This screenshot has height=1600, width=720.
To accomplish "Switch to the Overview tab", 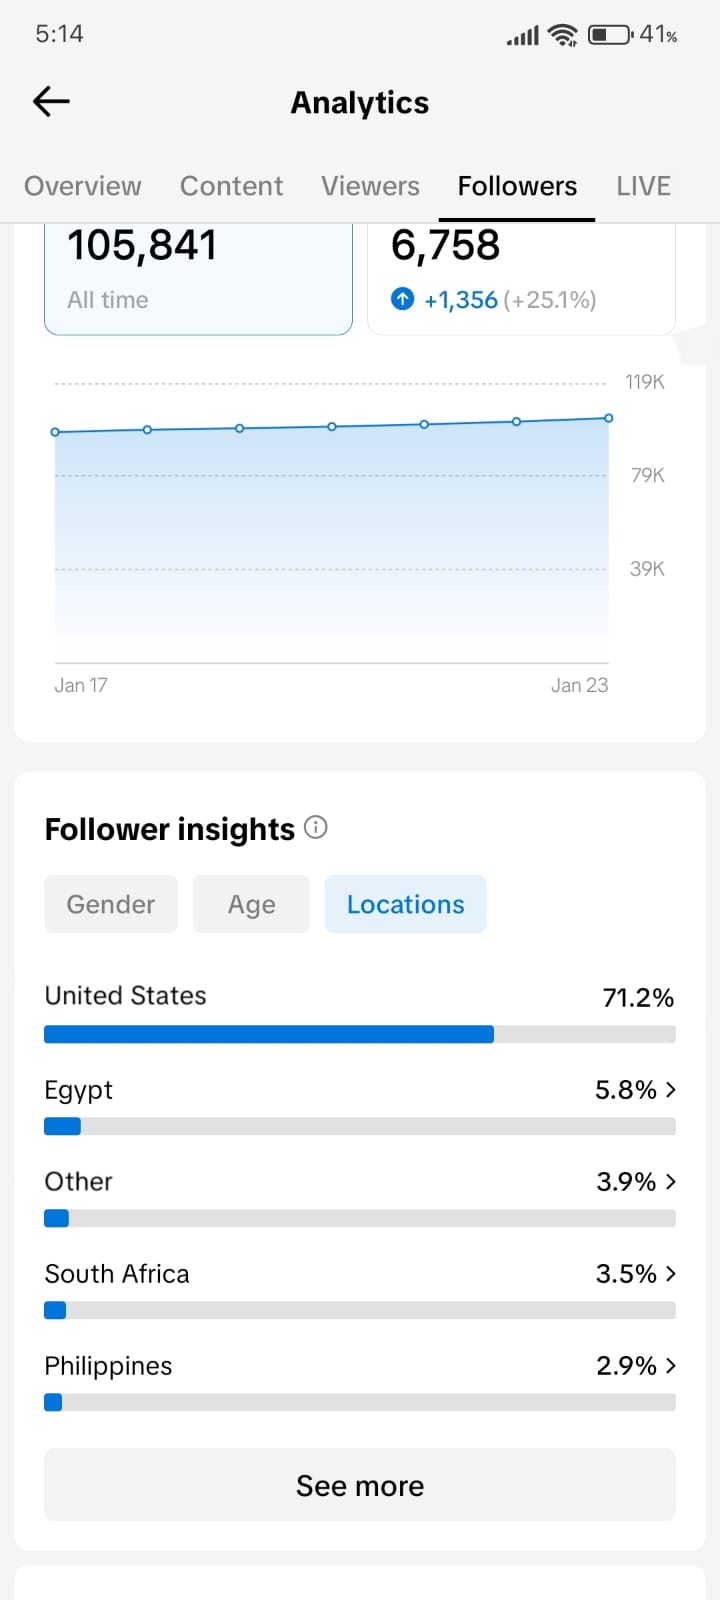I will click(x=83, y=186).
